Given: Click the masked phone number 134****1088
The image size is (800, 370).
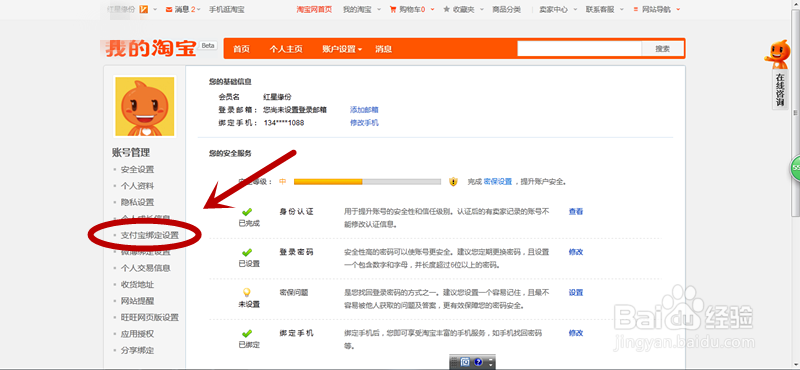Looking at the screenshot, I should [284, 123].
